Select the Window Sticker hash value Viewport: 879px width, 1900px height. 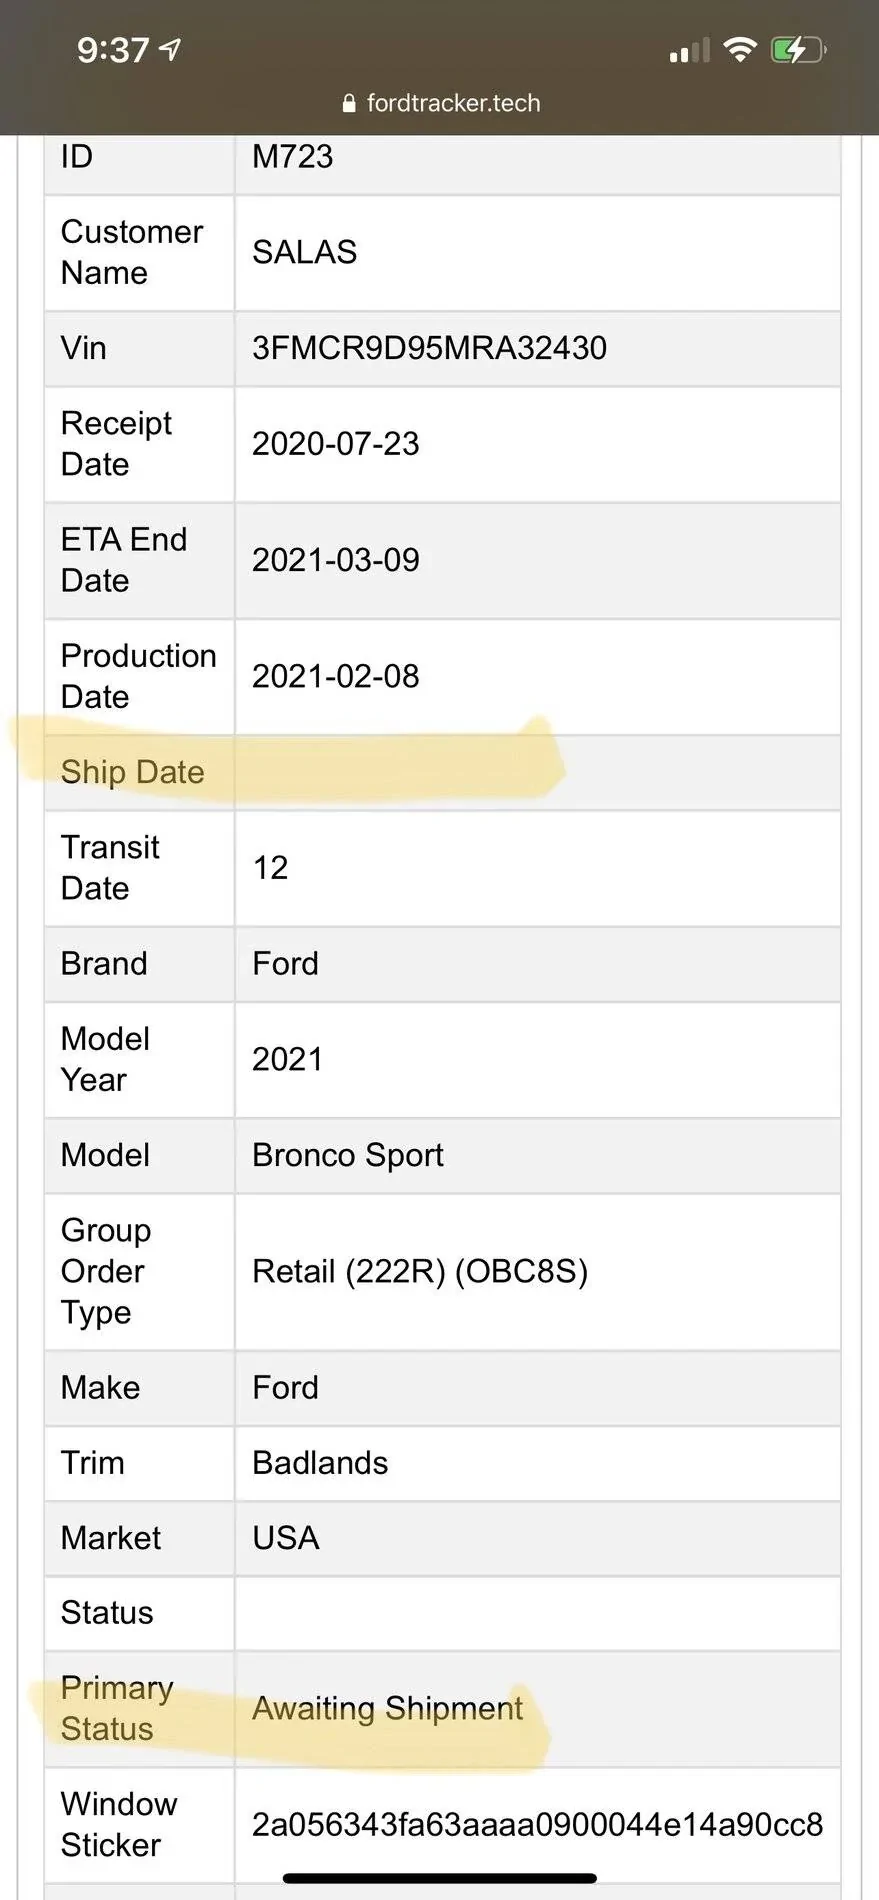tap(538, 1824)
